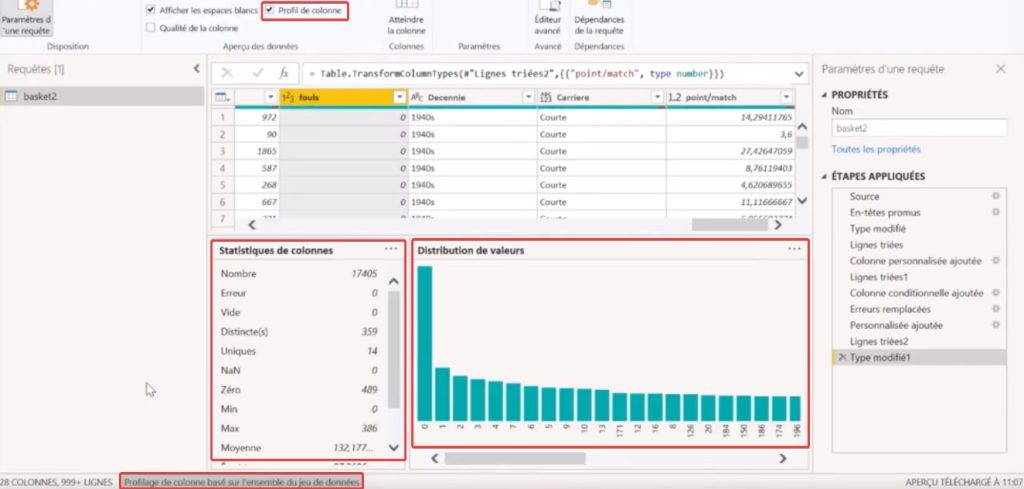
Task: Open the point/match column filter dropdown
Action: [x=786, y=97]
